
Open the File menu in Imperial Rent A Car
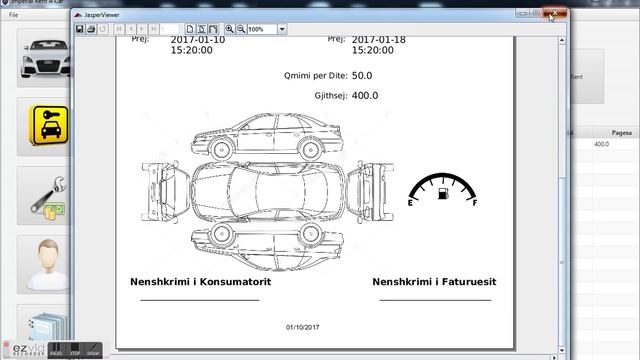click(x=13, y=15)
